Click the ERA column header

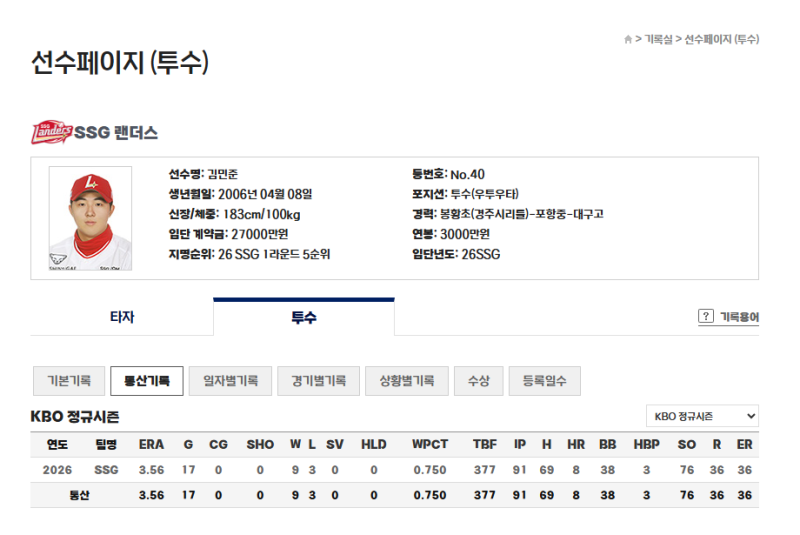coord(152,445)
